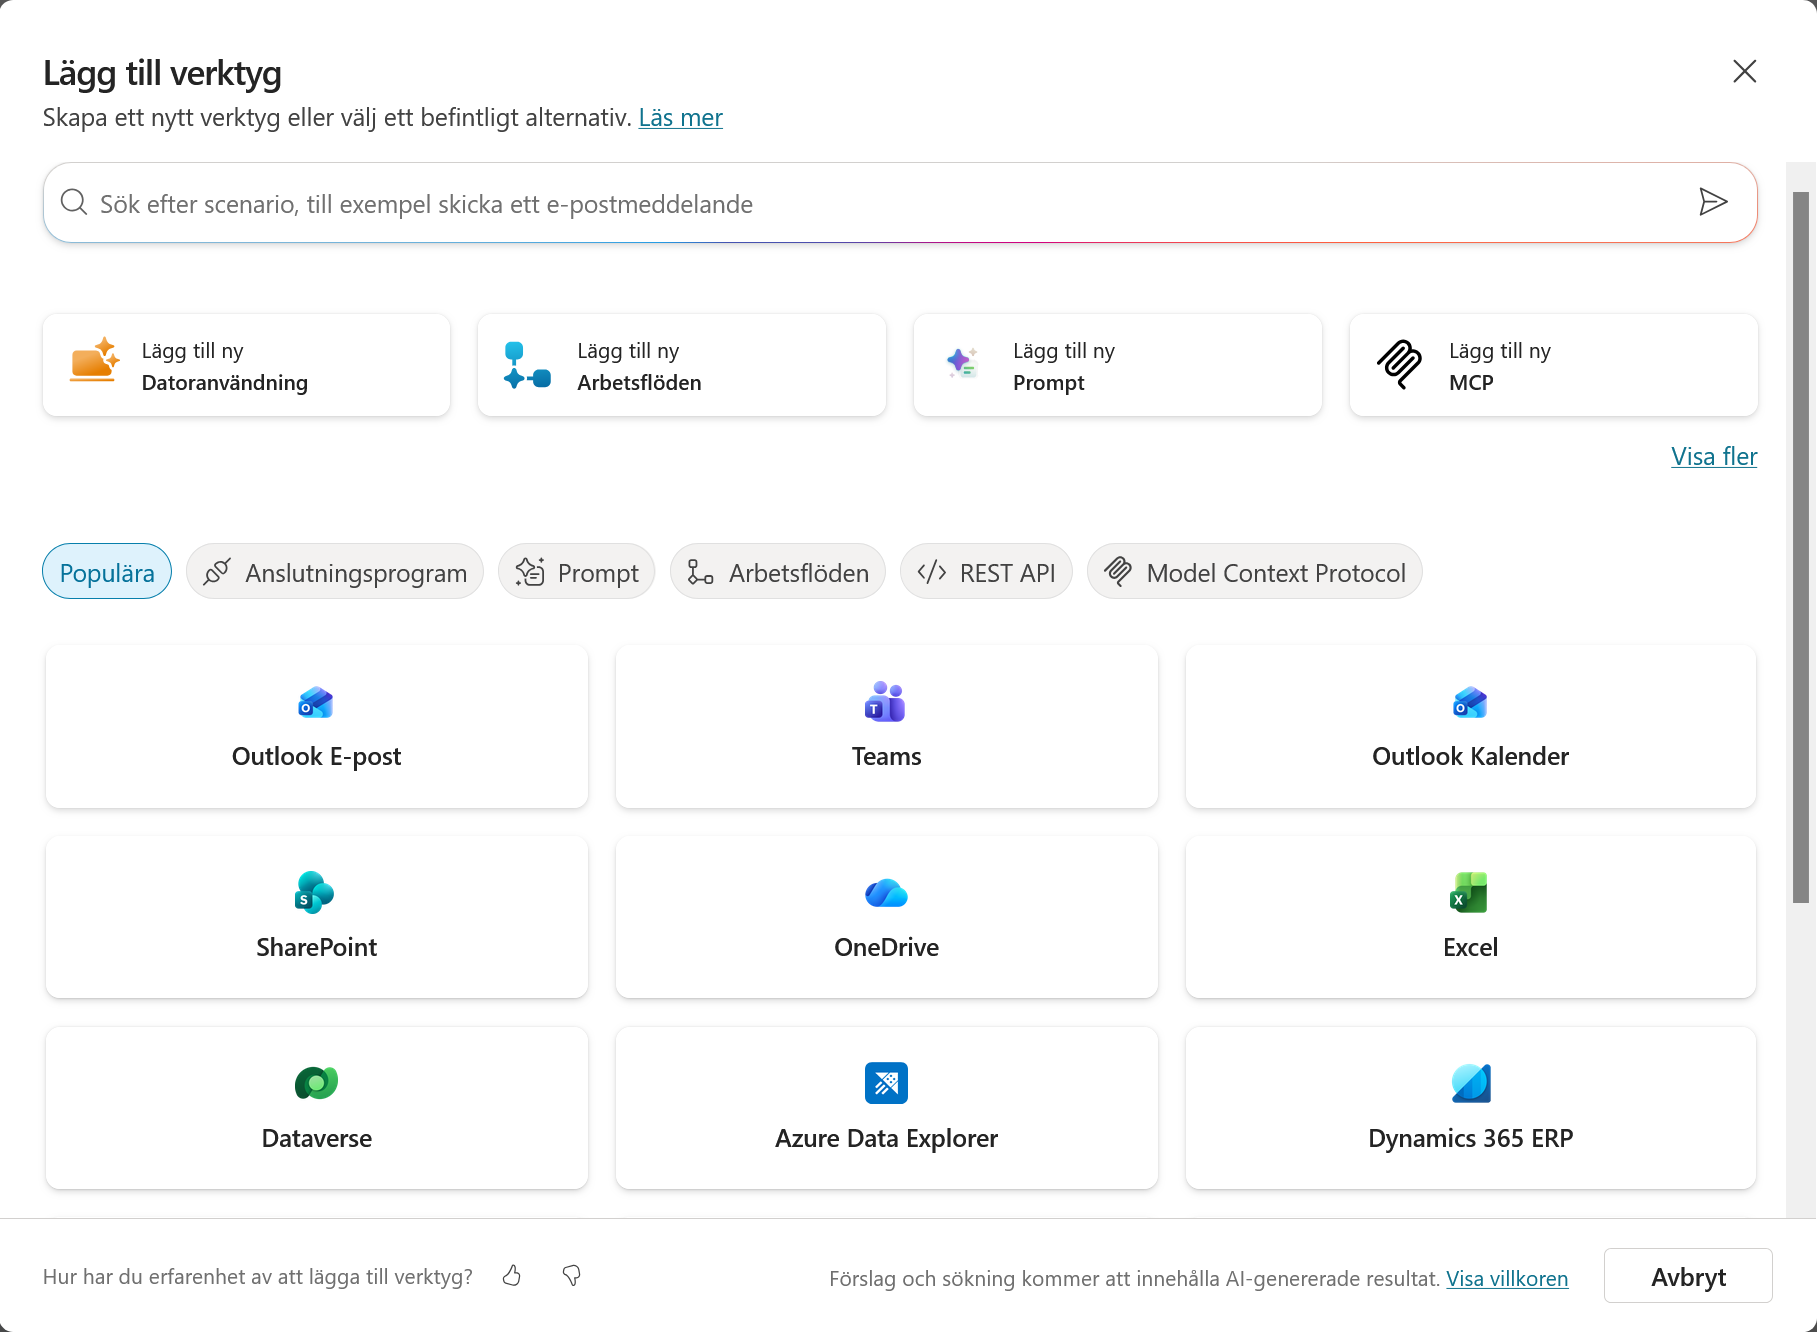The image size is (1817, 1332).
Task: Click the Outlook E-post icon
Action: pyautogui.click(x=316, y=703)
